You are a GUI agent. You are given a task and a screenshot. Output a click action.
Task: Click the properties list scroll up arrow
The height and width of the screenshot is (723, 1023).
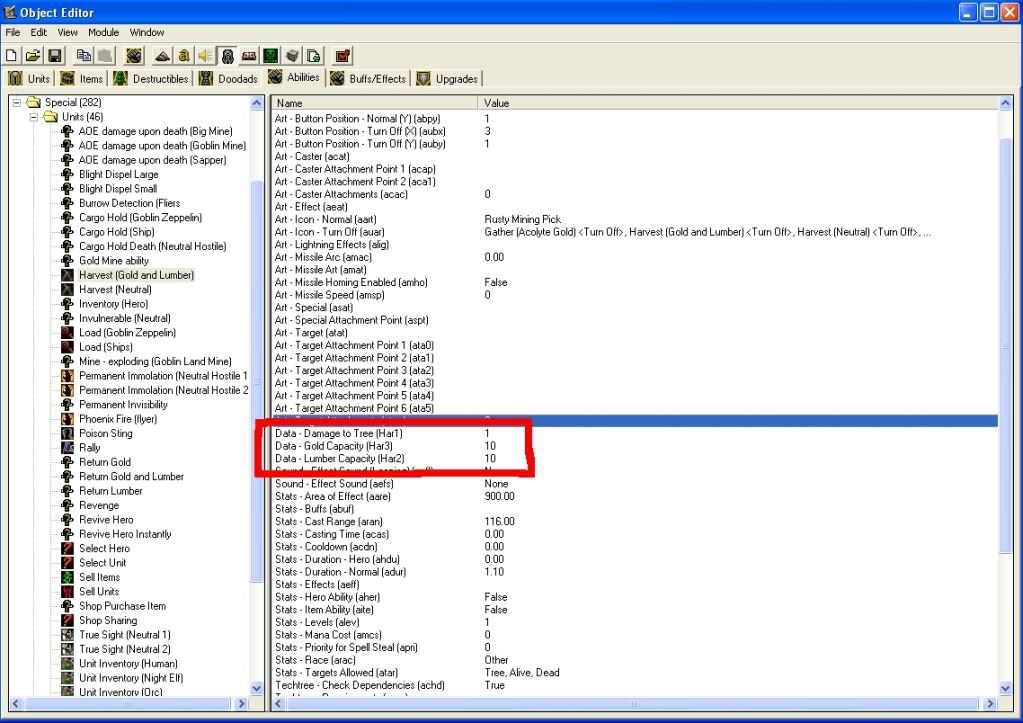coord(1005,103)
